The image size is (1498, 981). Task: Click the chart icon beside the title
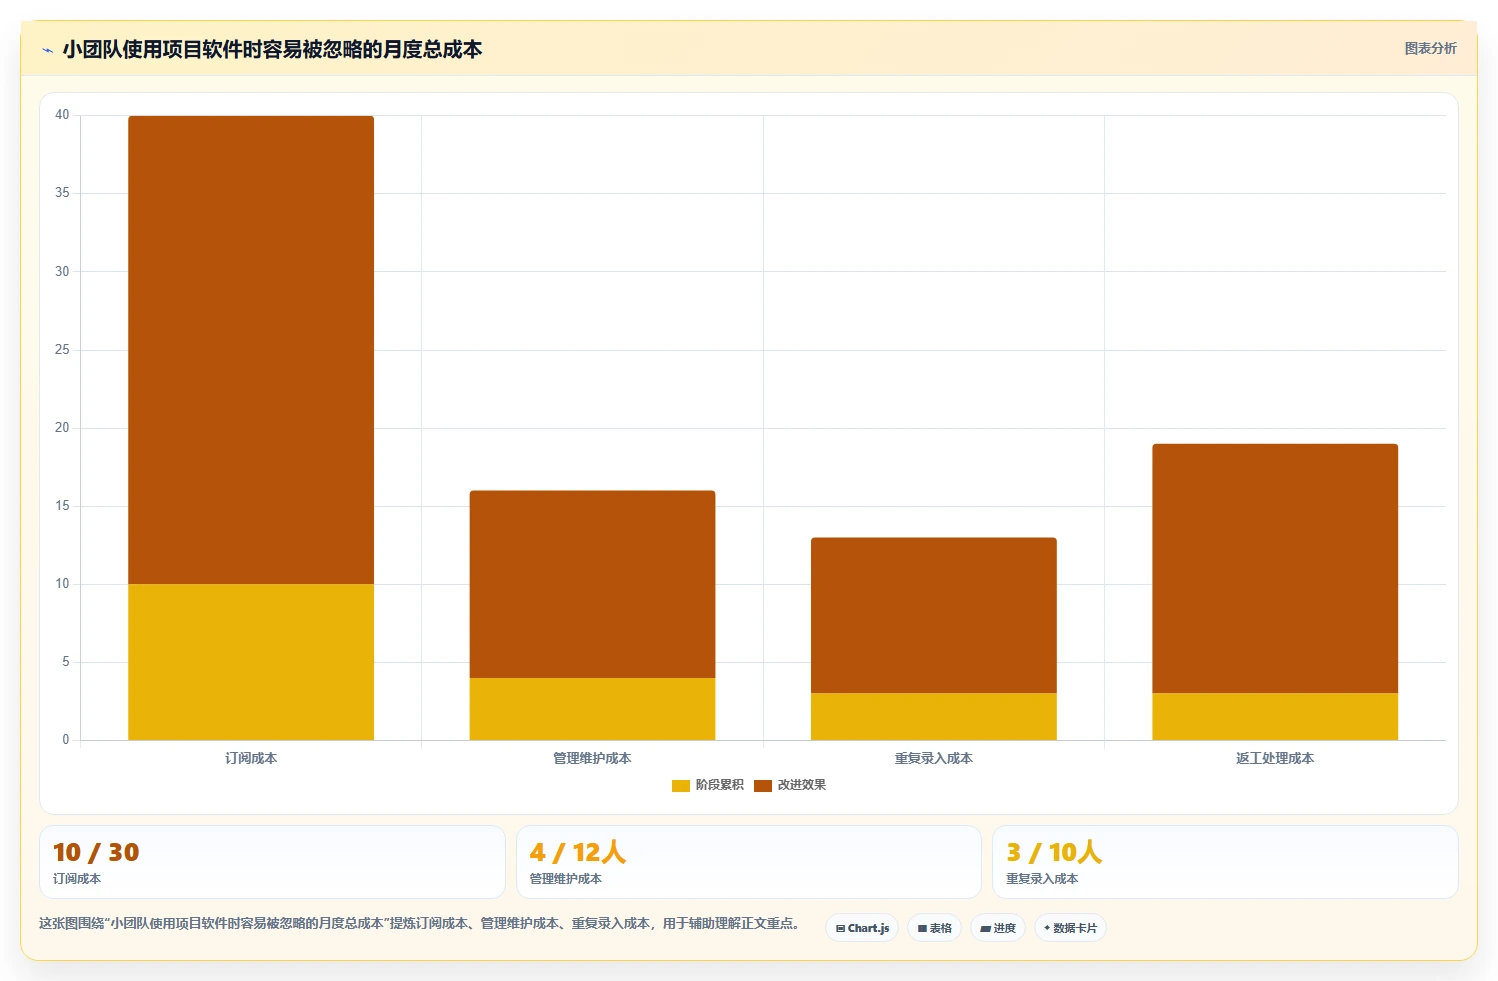pos(47,50)
